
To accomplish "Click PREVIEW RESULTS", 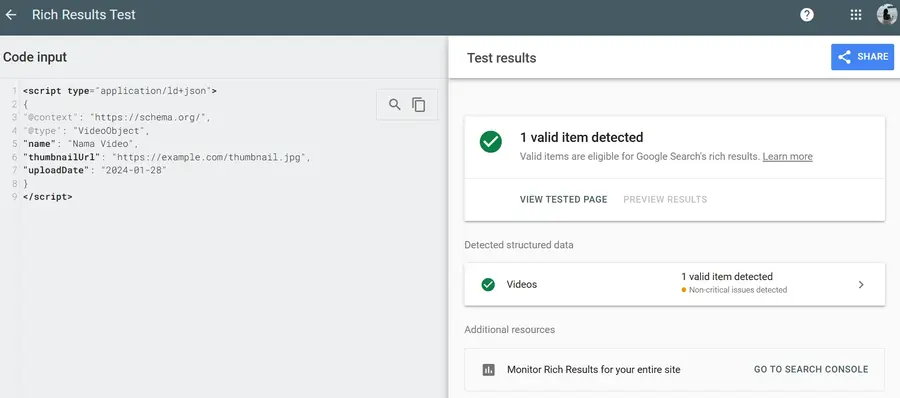I will tap(665, 199).
